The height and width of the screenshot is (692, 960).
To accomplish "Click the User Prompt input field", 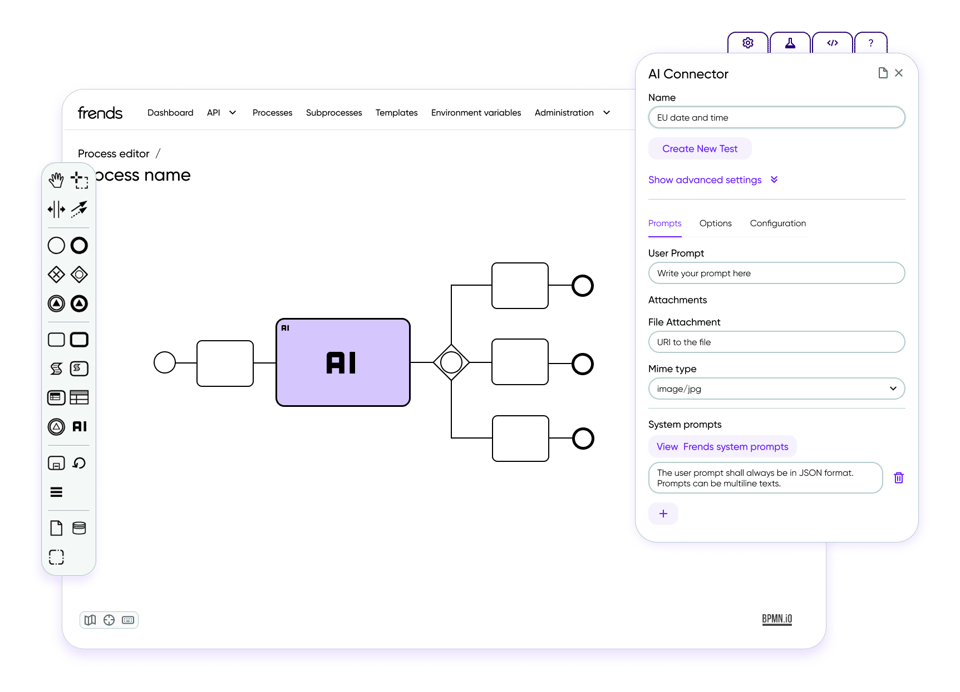I will click(x=776, y=273).
